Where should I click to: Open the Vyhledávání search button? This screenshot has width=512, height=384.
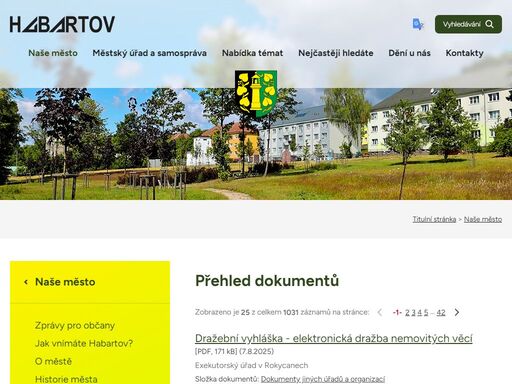tap(468, 24)
